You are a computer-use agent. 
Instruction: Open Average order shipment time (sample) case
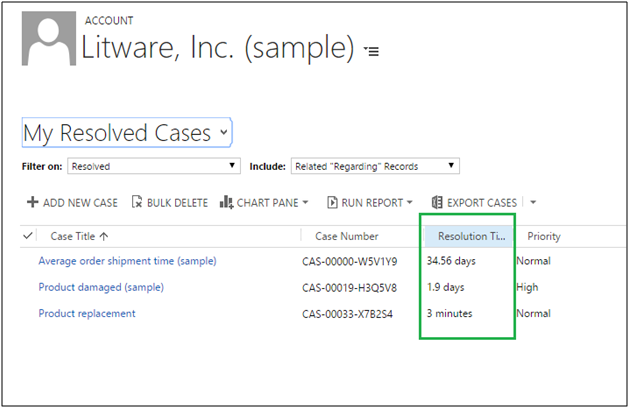(127, 261)
